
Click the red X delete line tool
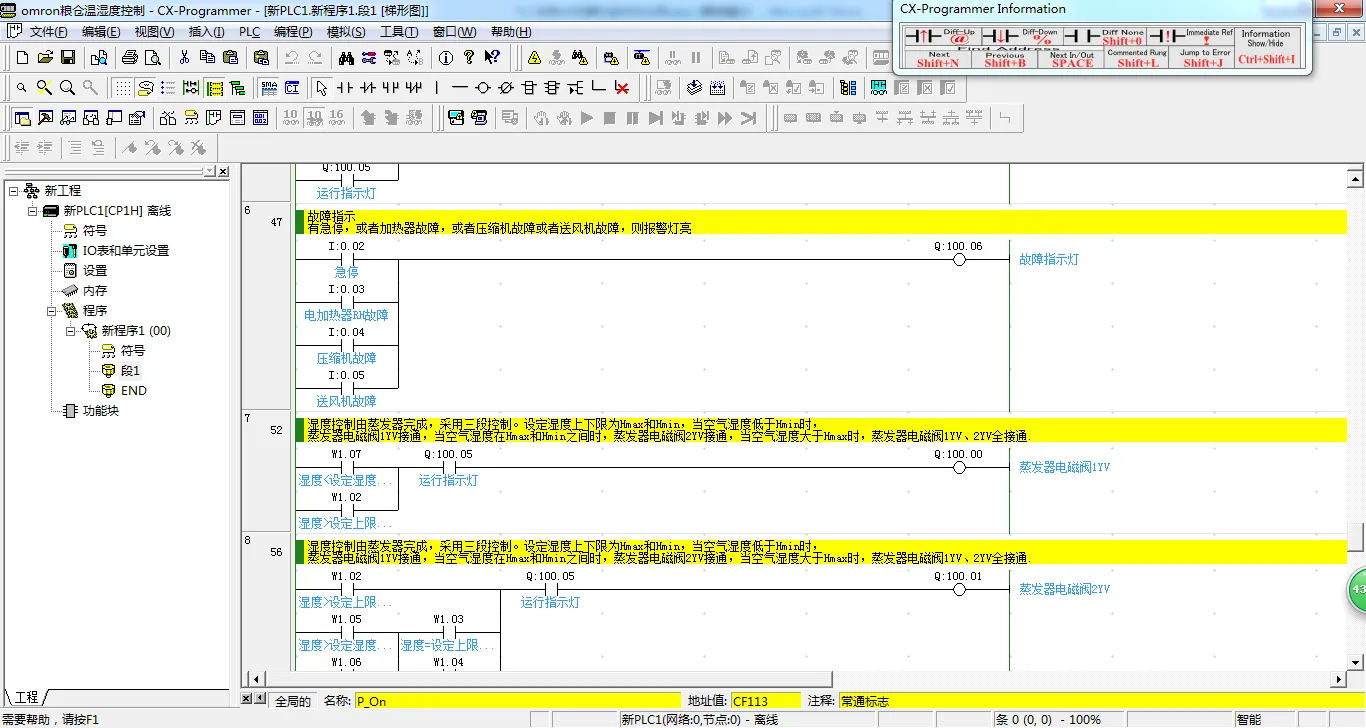point(622,88)
